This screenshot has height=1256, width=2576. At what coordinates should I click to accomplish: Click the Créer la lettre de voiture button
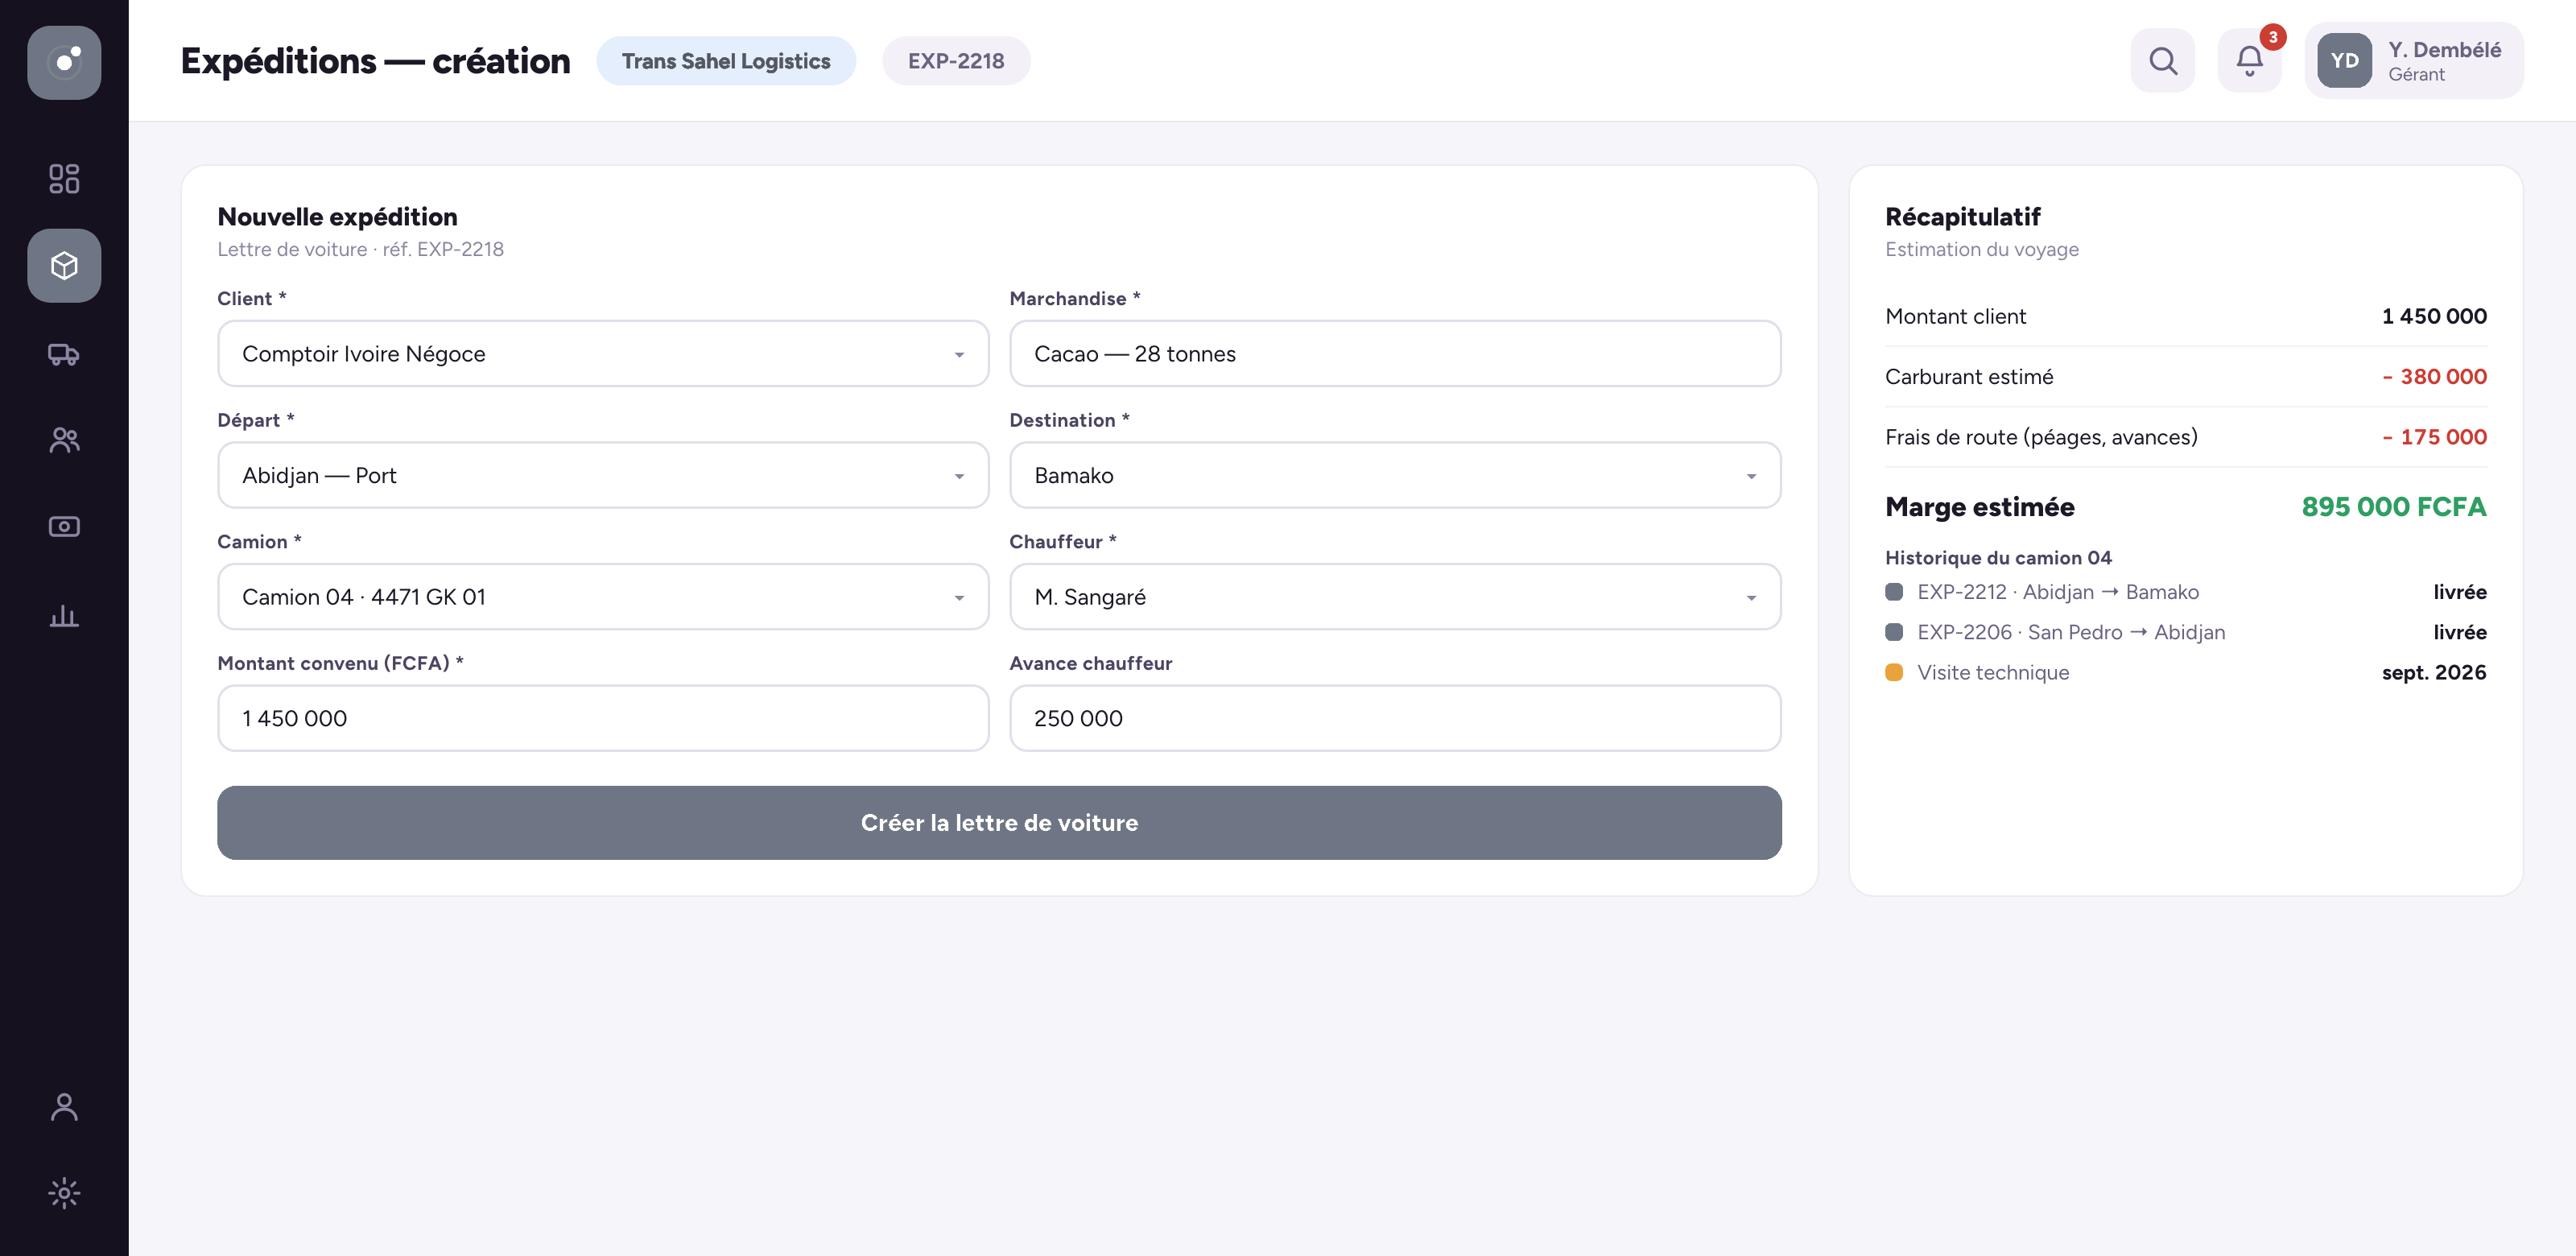click(999, 822)
